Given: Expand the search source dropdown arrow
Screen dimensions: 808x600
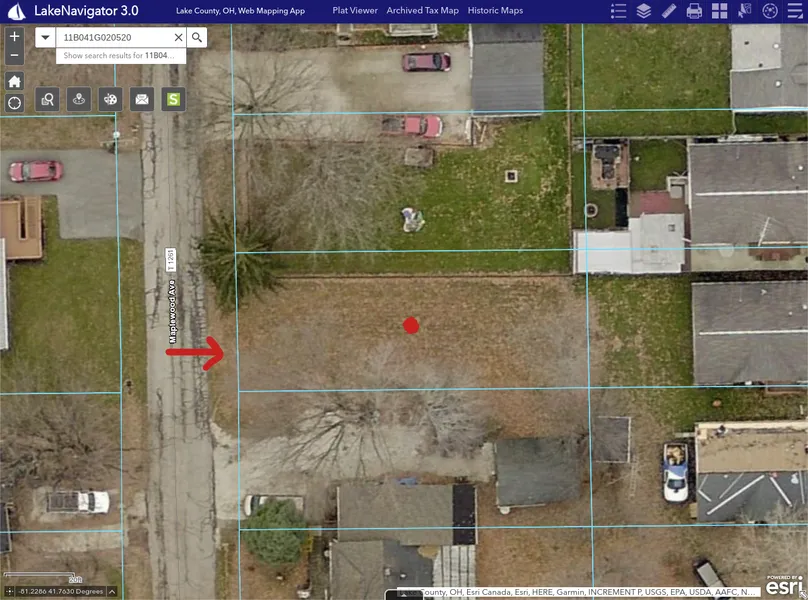Looking at the screenshot, I should pos(45,37).
